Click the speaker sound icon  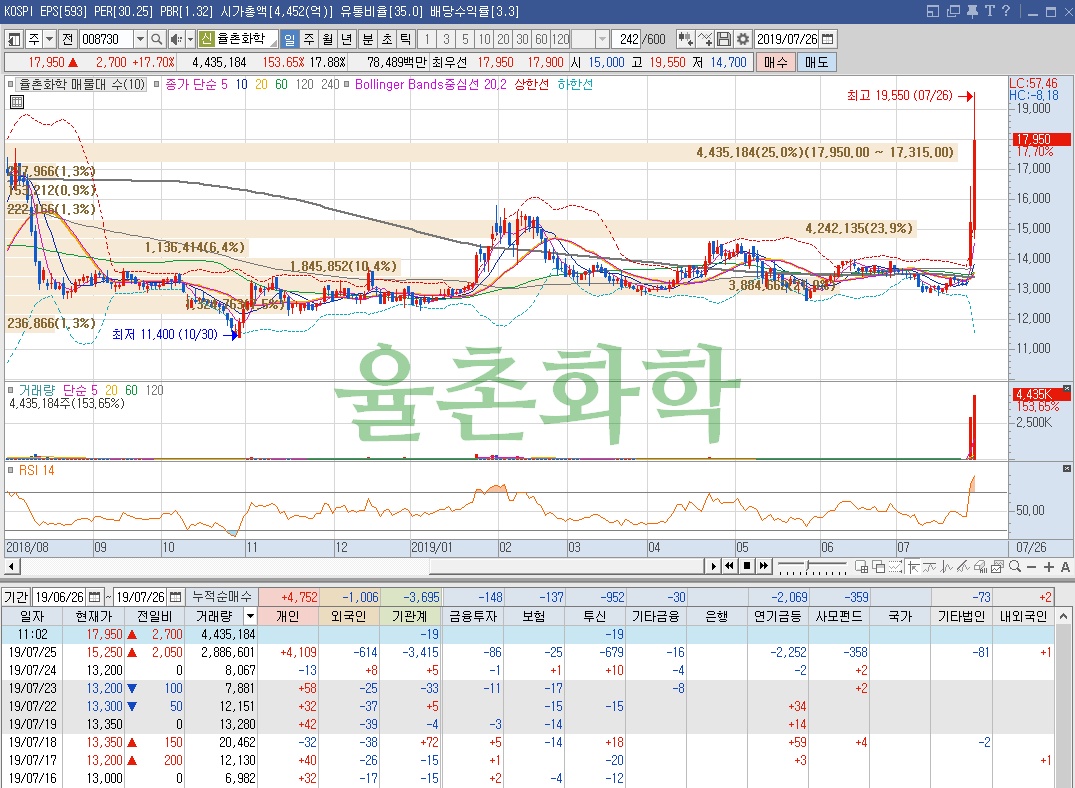tap(176, 39)
